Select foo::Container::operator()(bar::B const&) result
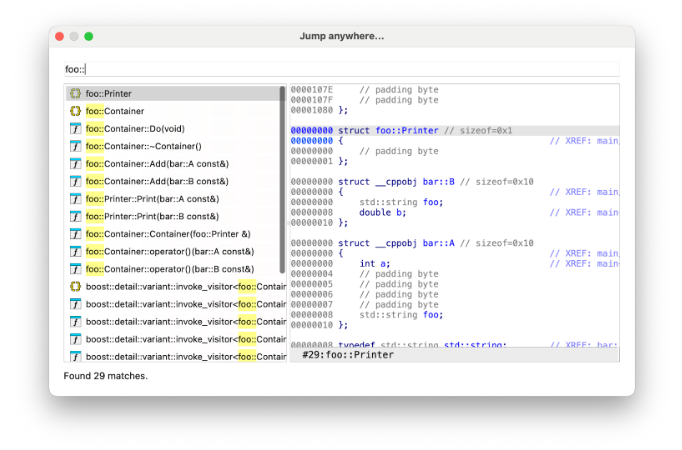 [x=169, y=269]
